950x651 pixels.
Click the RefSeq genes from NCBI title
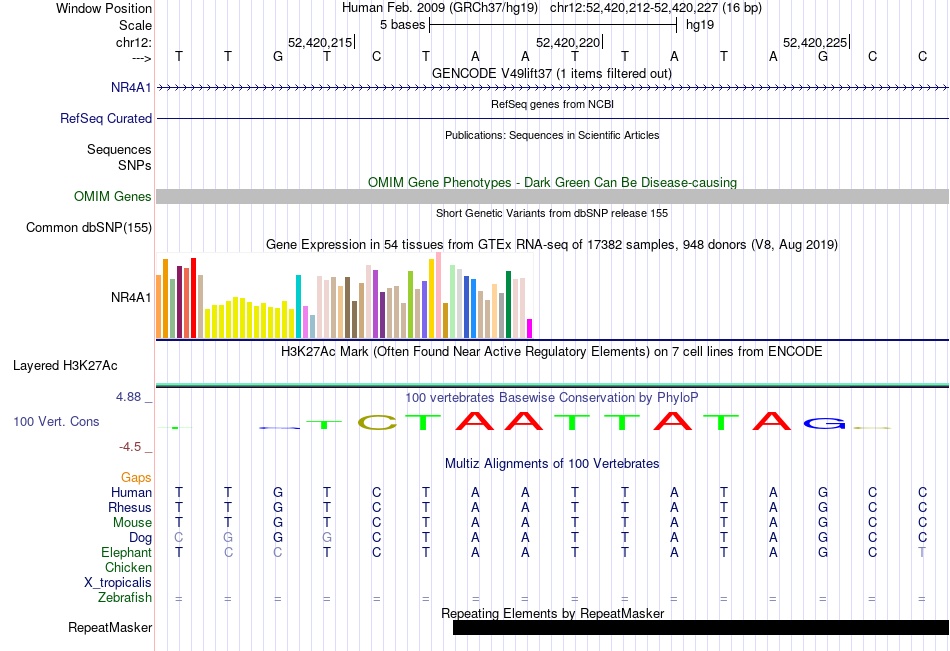[552, 104]
